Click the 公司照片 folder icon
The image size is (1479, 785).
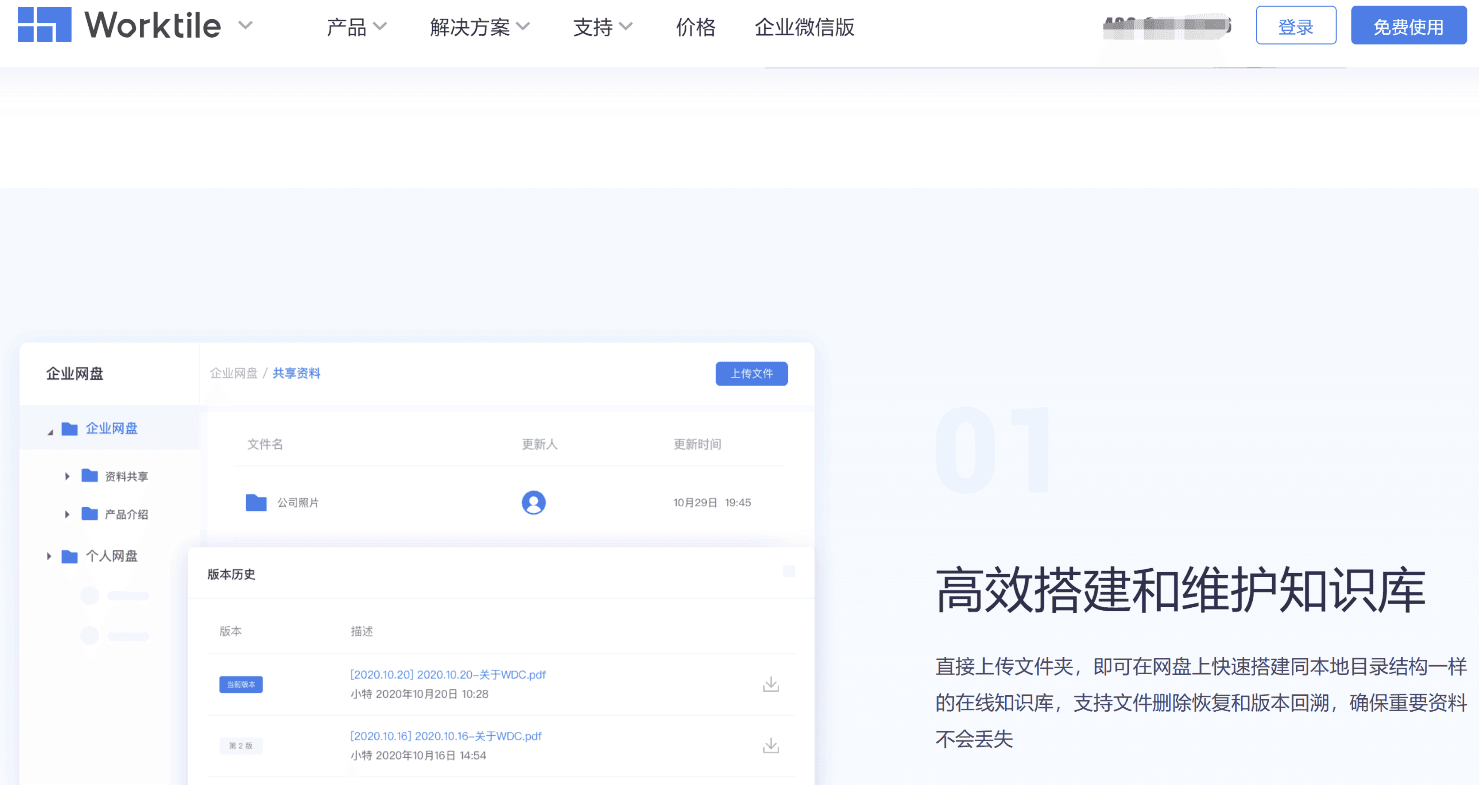coord(257,502)
